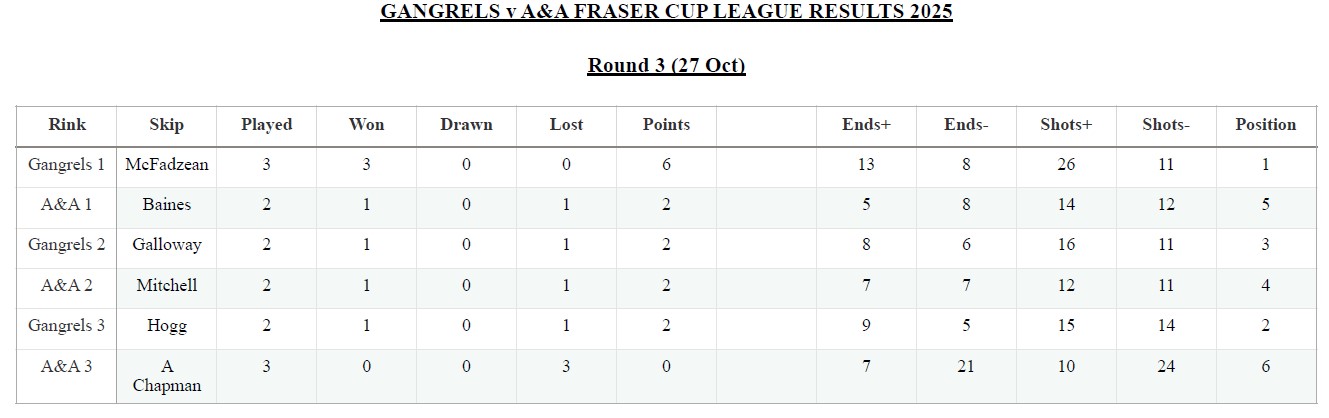This screenshot has width=1329, height=418.
Task: Click the league results title heading
Action: tap(666, 13)
